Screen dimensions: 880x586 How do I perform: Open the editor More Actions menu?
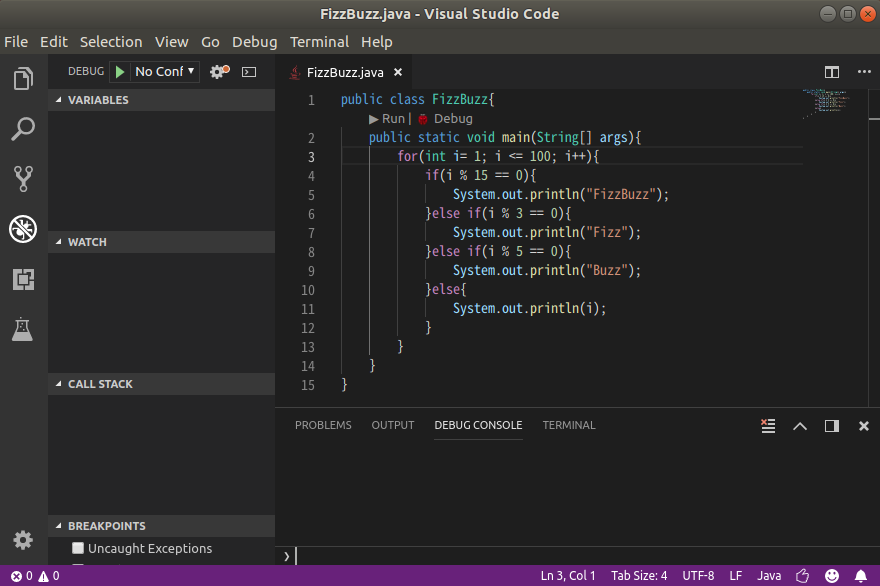(864, 72)
